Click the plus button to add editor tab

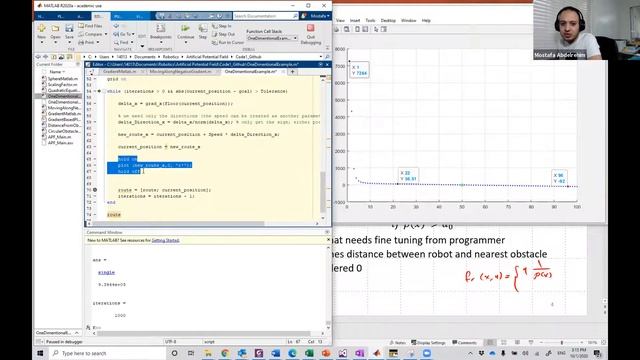(x=292, y=72)
